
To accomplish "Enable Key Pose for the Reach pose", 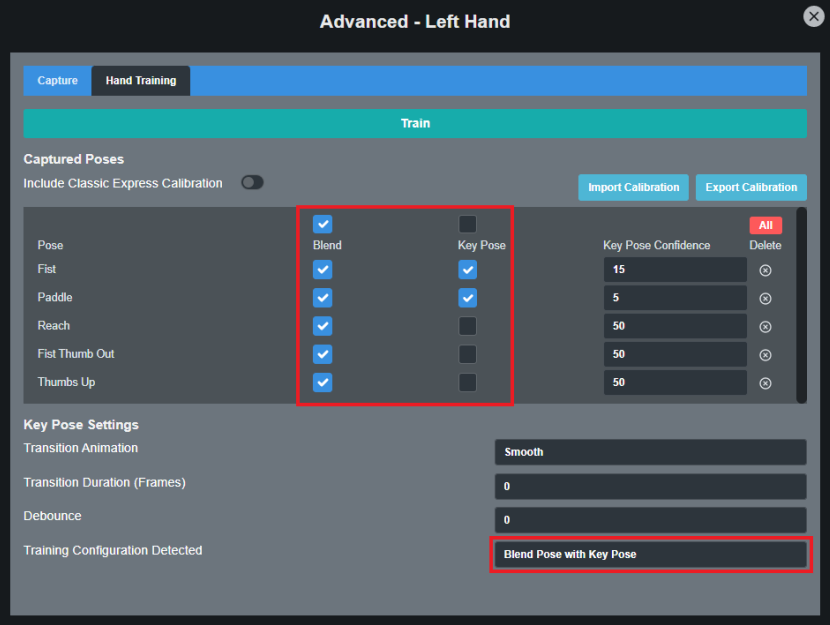I will coord(467,326).
